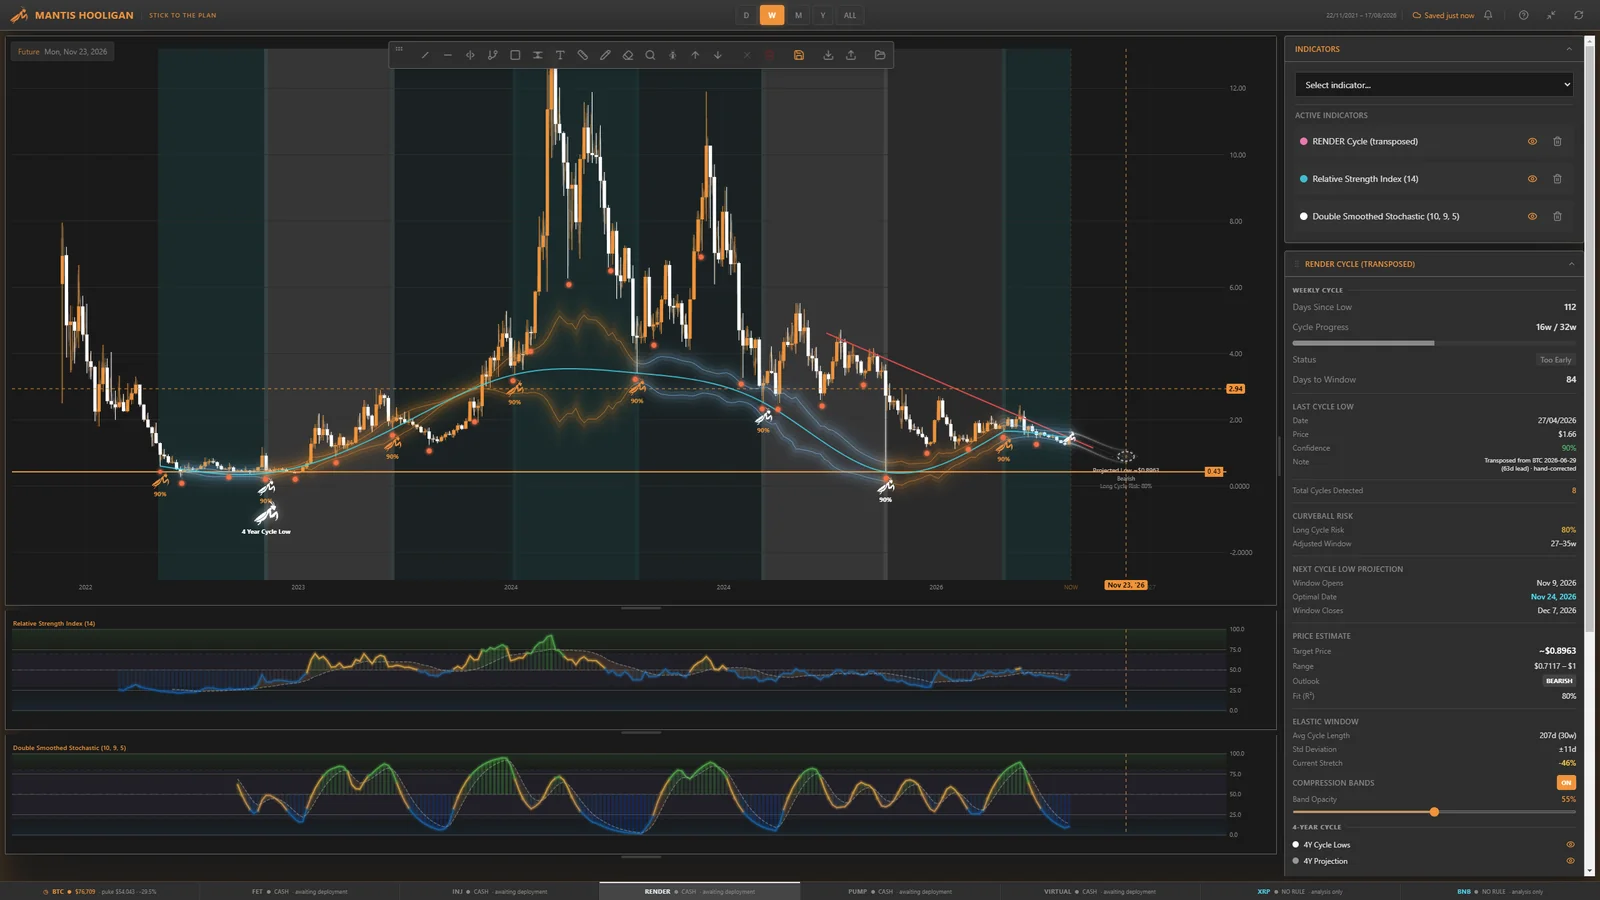
Task: Select the horizontal line tool
Action: tap(447, 55)
